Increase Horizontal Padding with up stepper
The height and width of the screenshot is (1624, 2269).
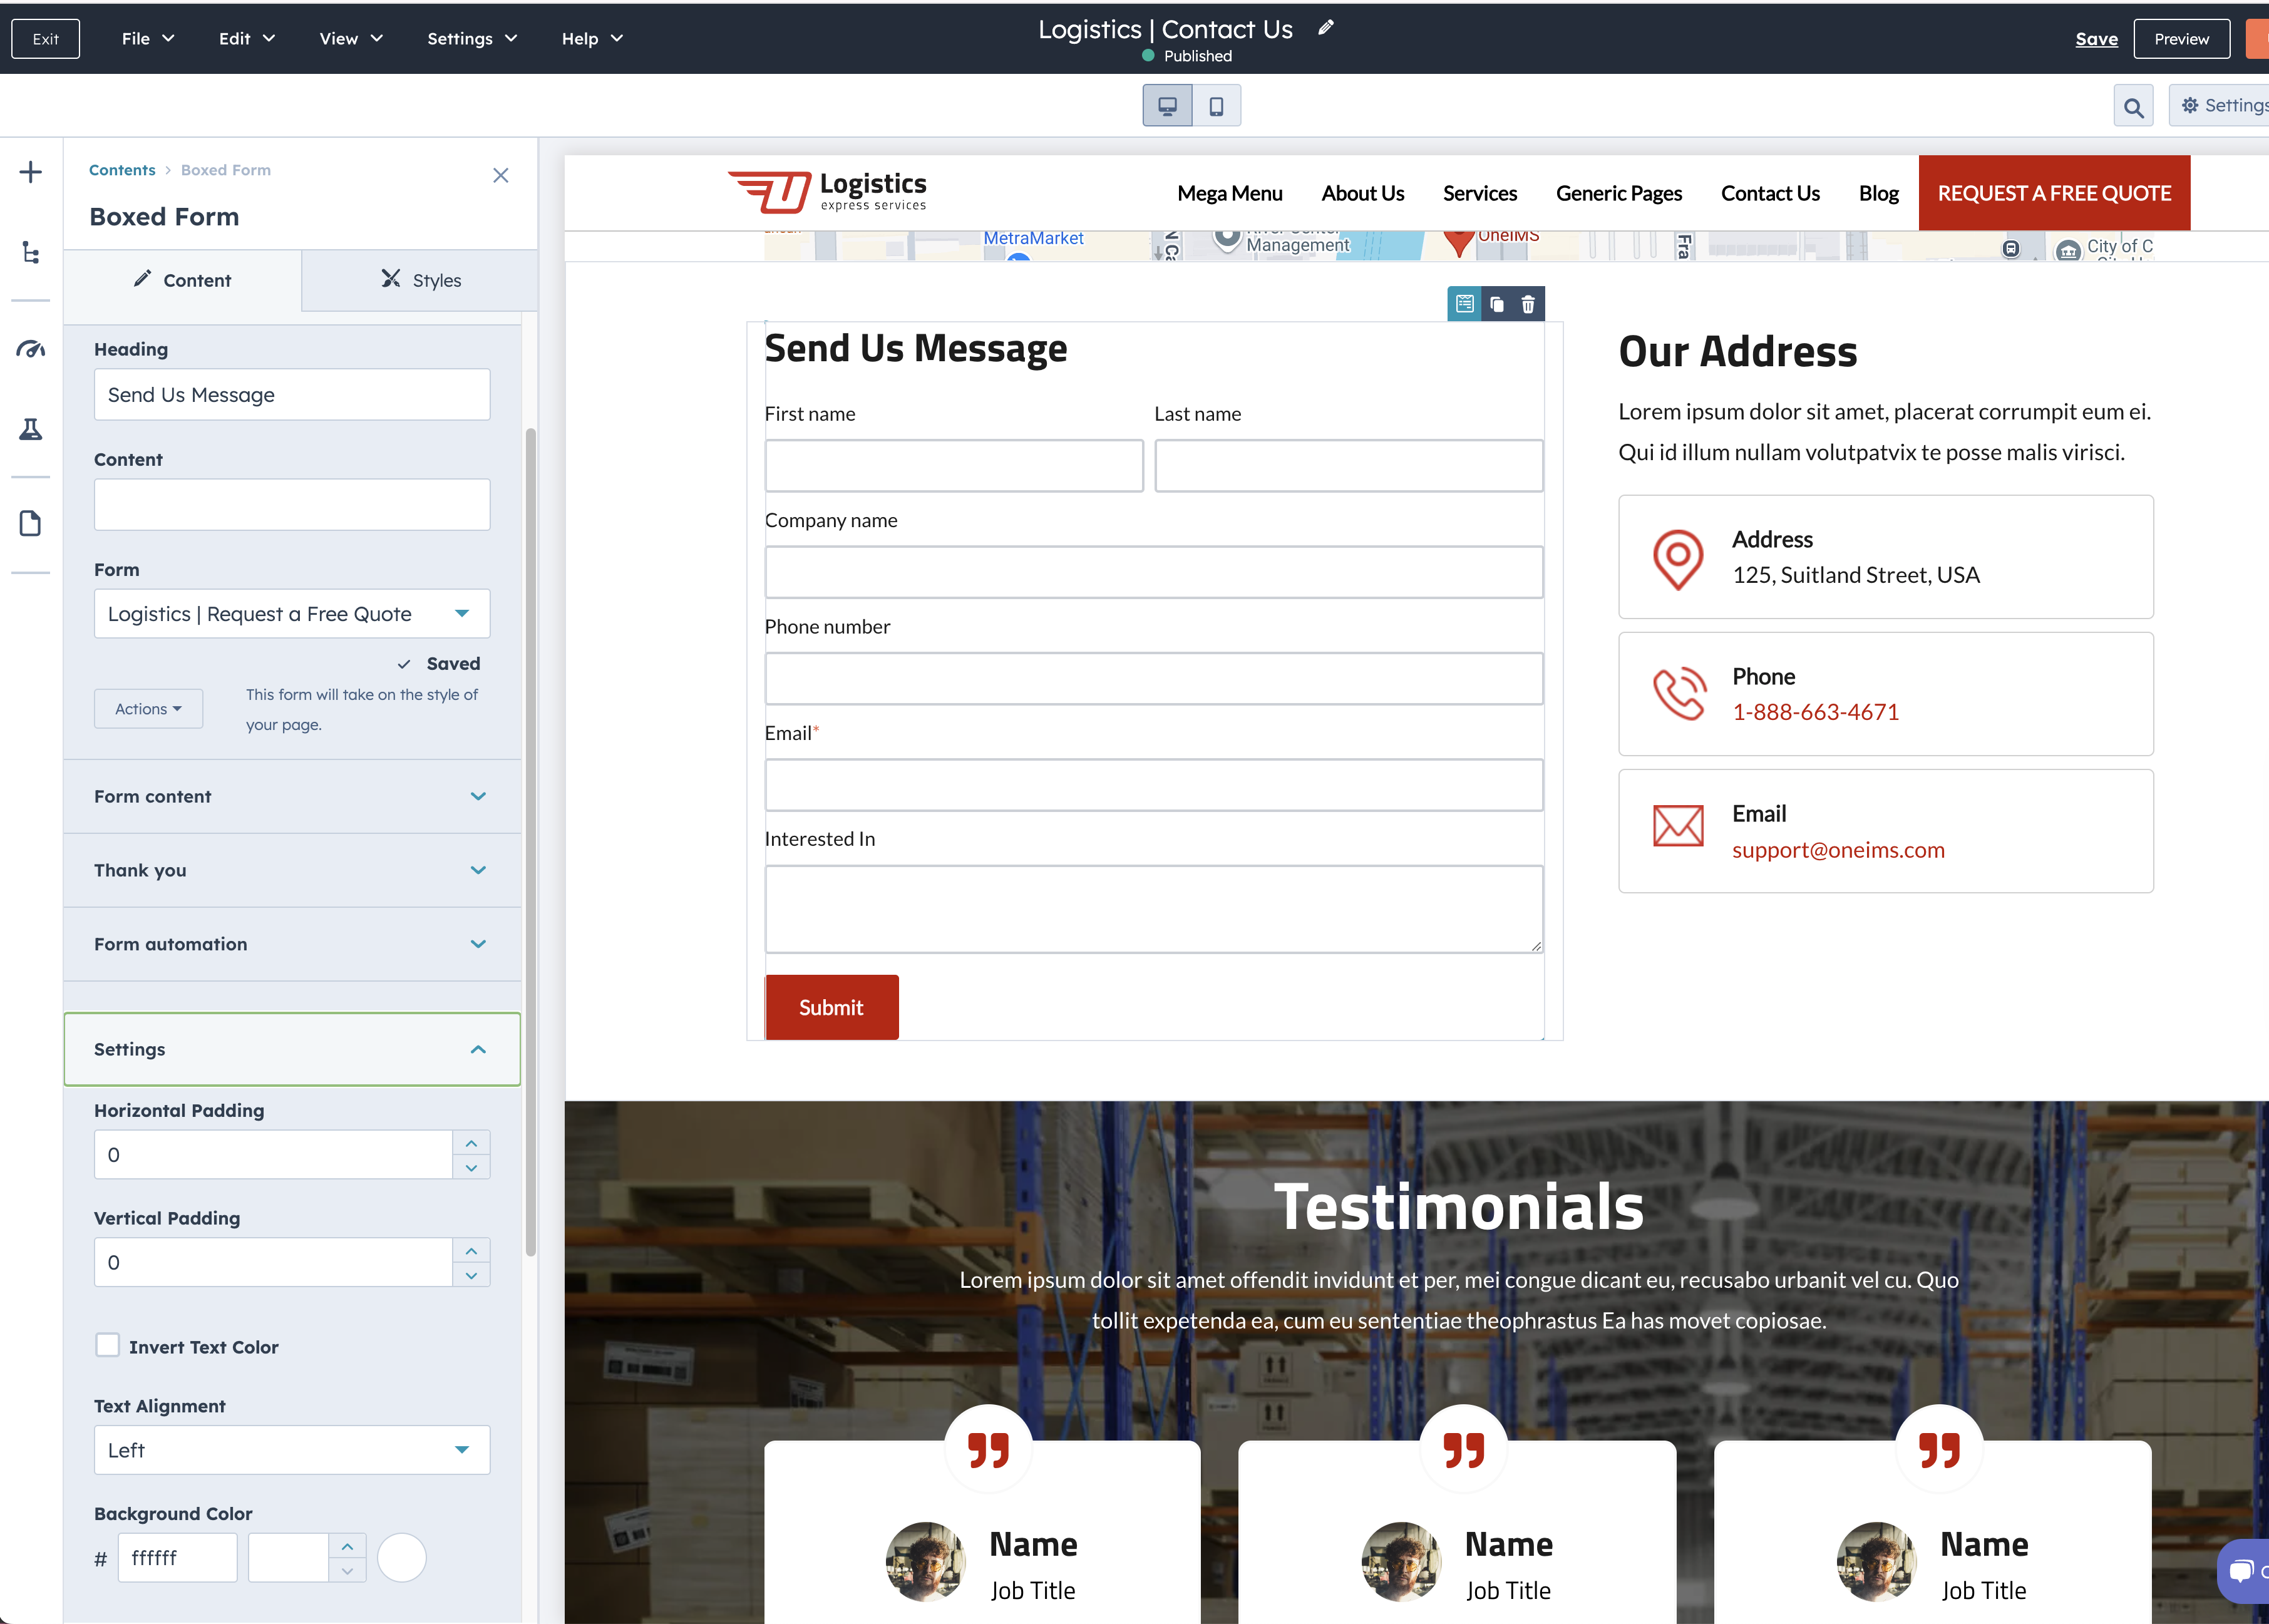471,1143
